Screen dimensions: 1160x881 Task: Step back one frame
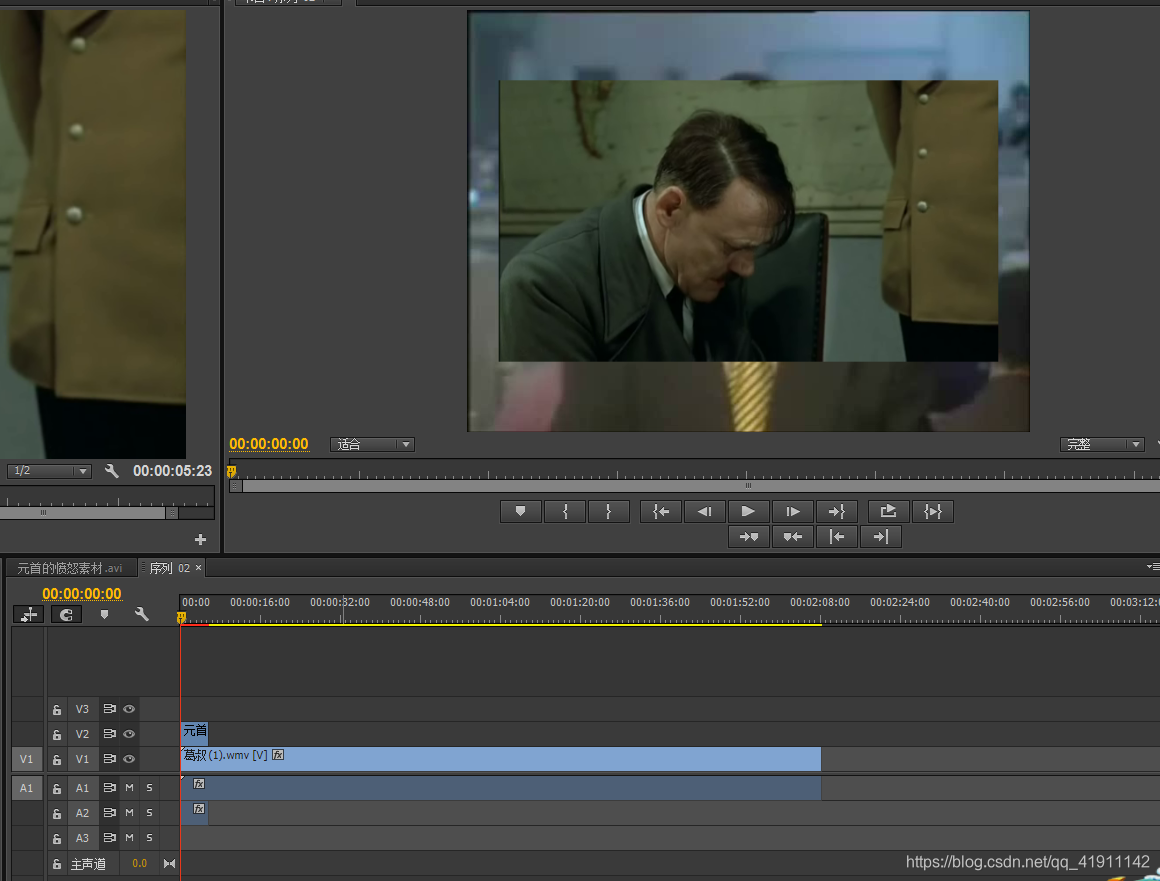[704, 511]
